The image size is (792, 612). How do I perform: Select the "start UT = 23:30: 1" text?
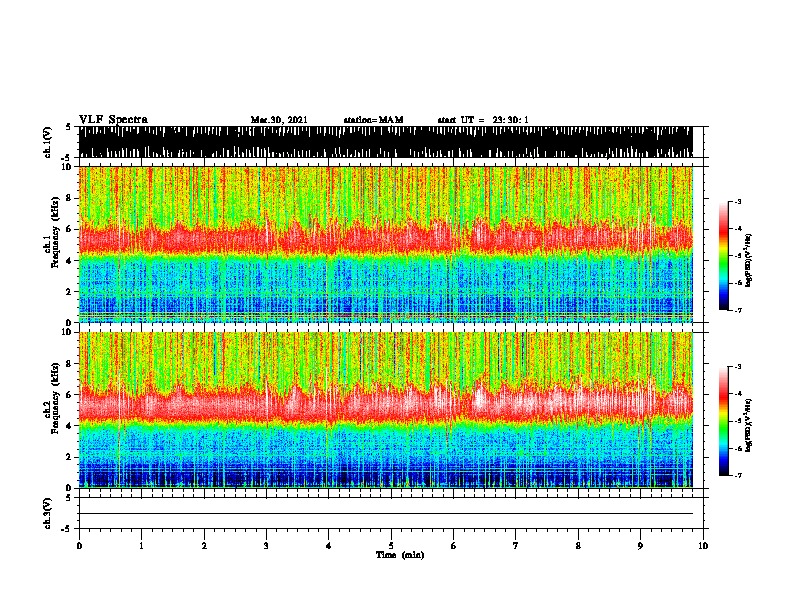tap(483, 120)
